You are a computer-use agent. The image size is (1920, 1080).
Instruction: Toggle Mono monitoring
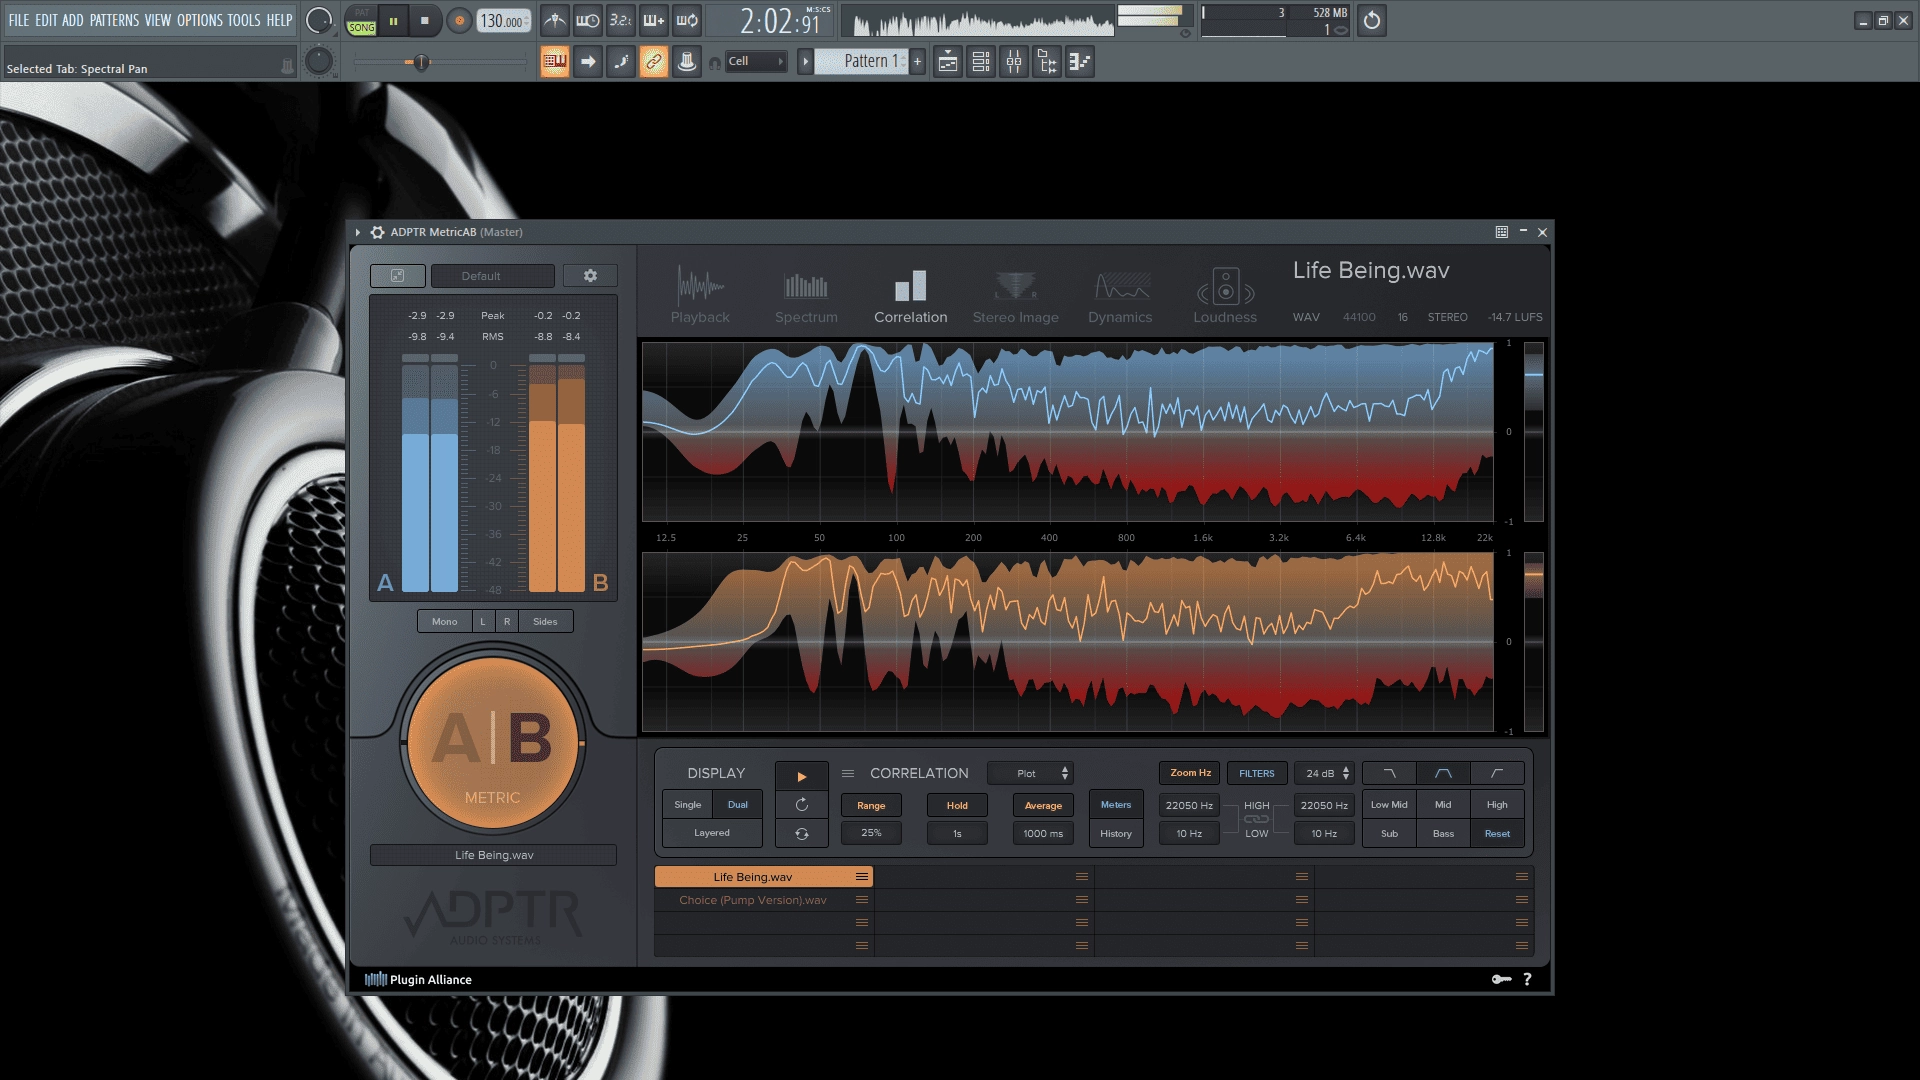(445, 622)
